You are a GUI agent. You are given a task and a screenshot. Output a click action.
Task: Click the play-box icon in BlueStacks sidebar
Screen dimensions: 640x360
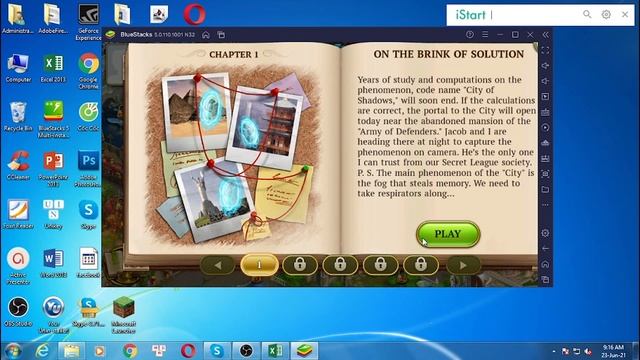[x=545, y=97]
